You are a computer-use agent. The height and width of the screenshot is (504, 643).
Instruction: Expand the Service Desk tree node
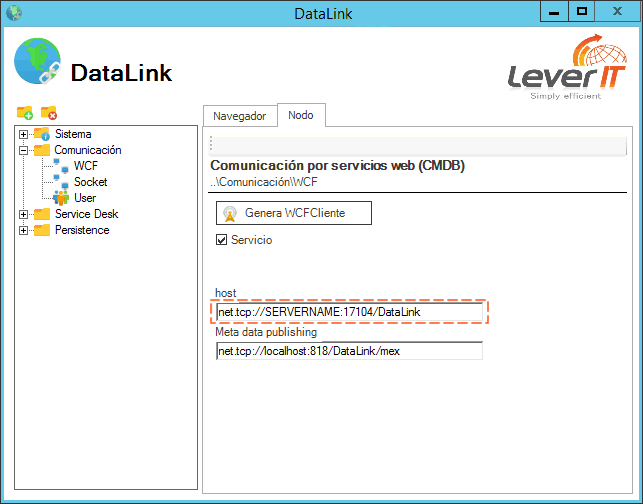click(23, 214)
